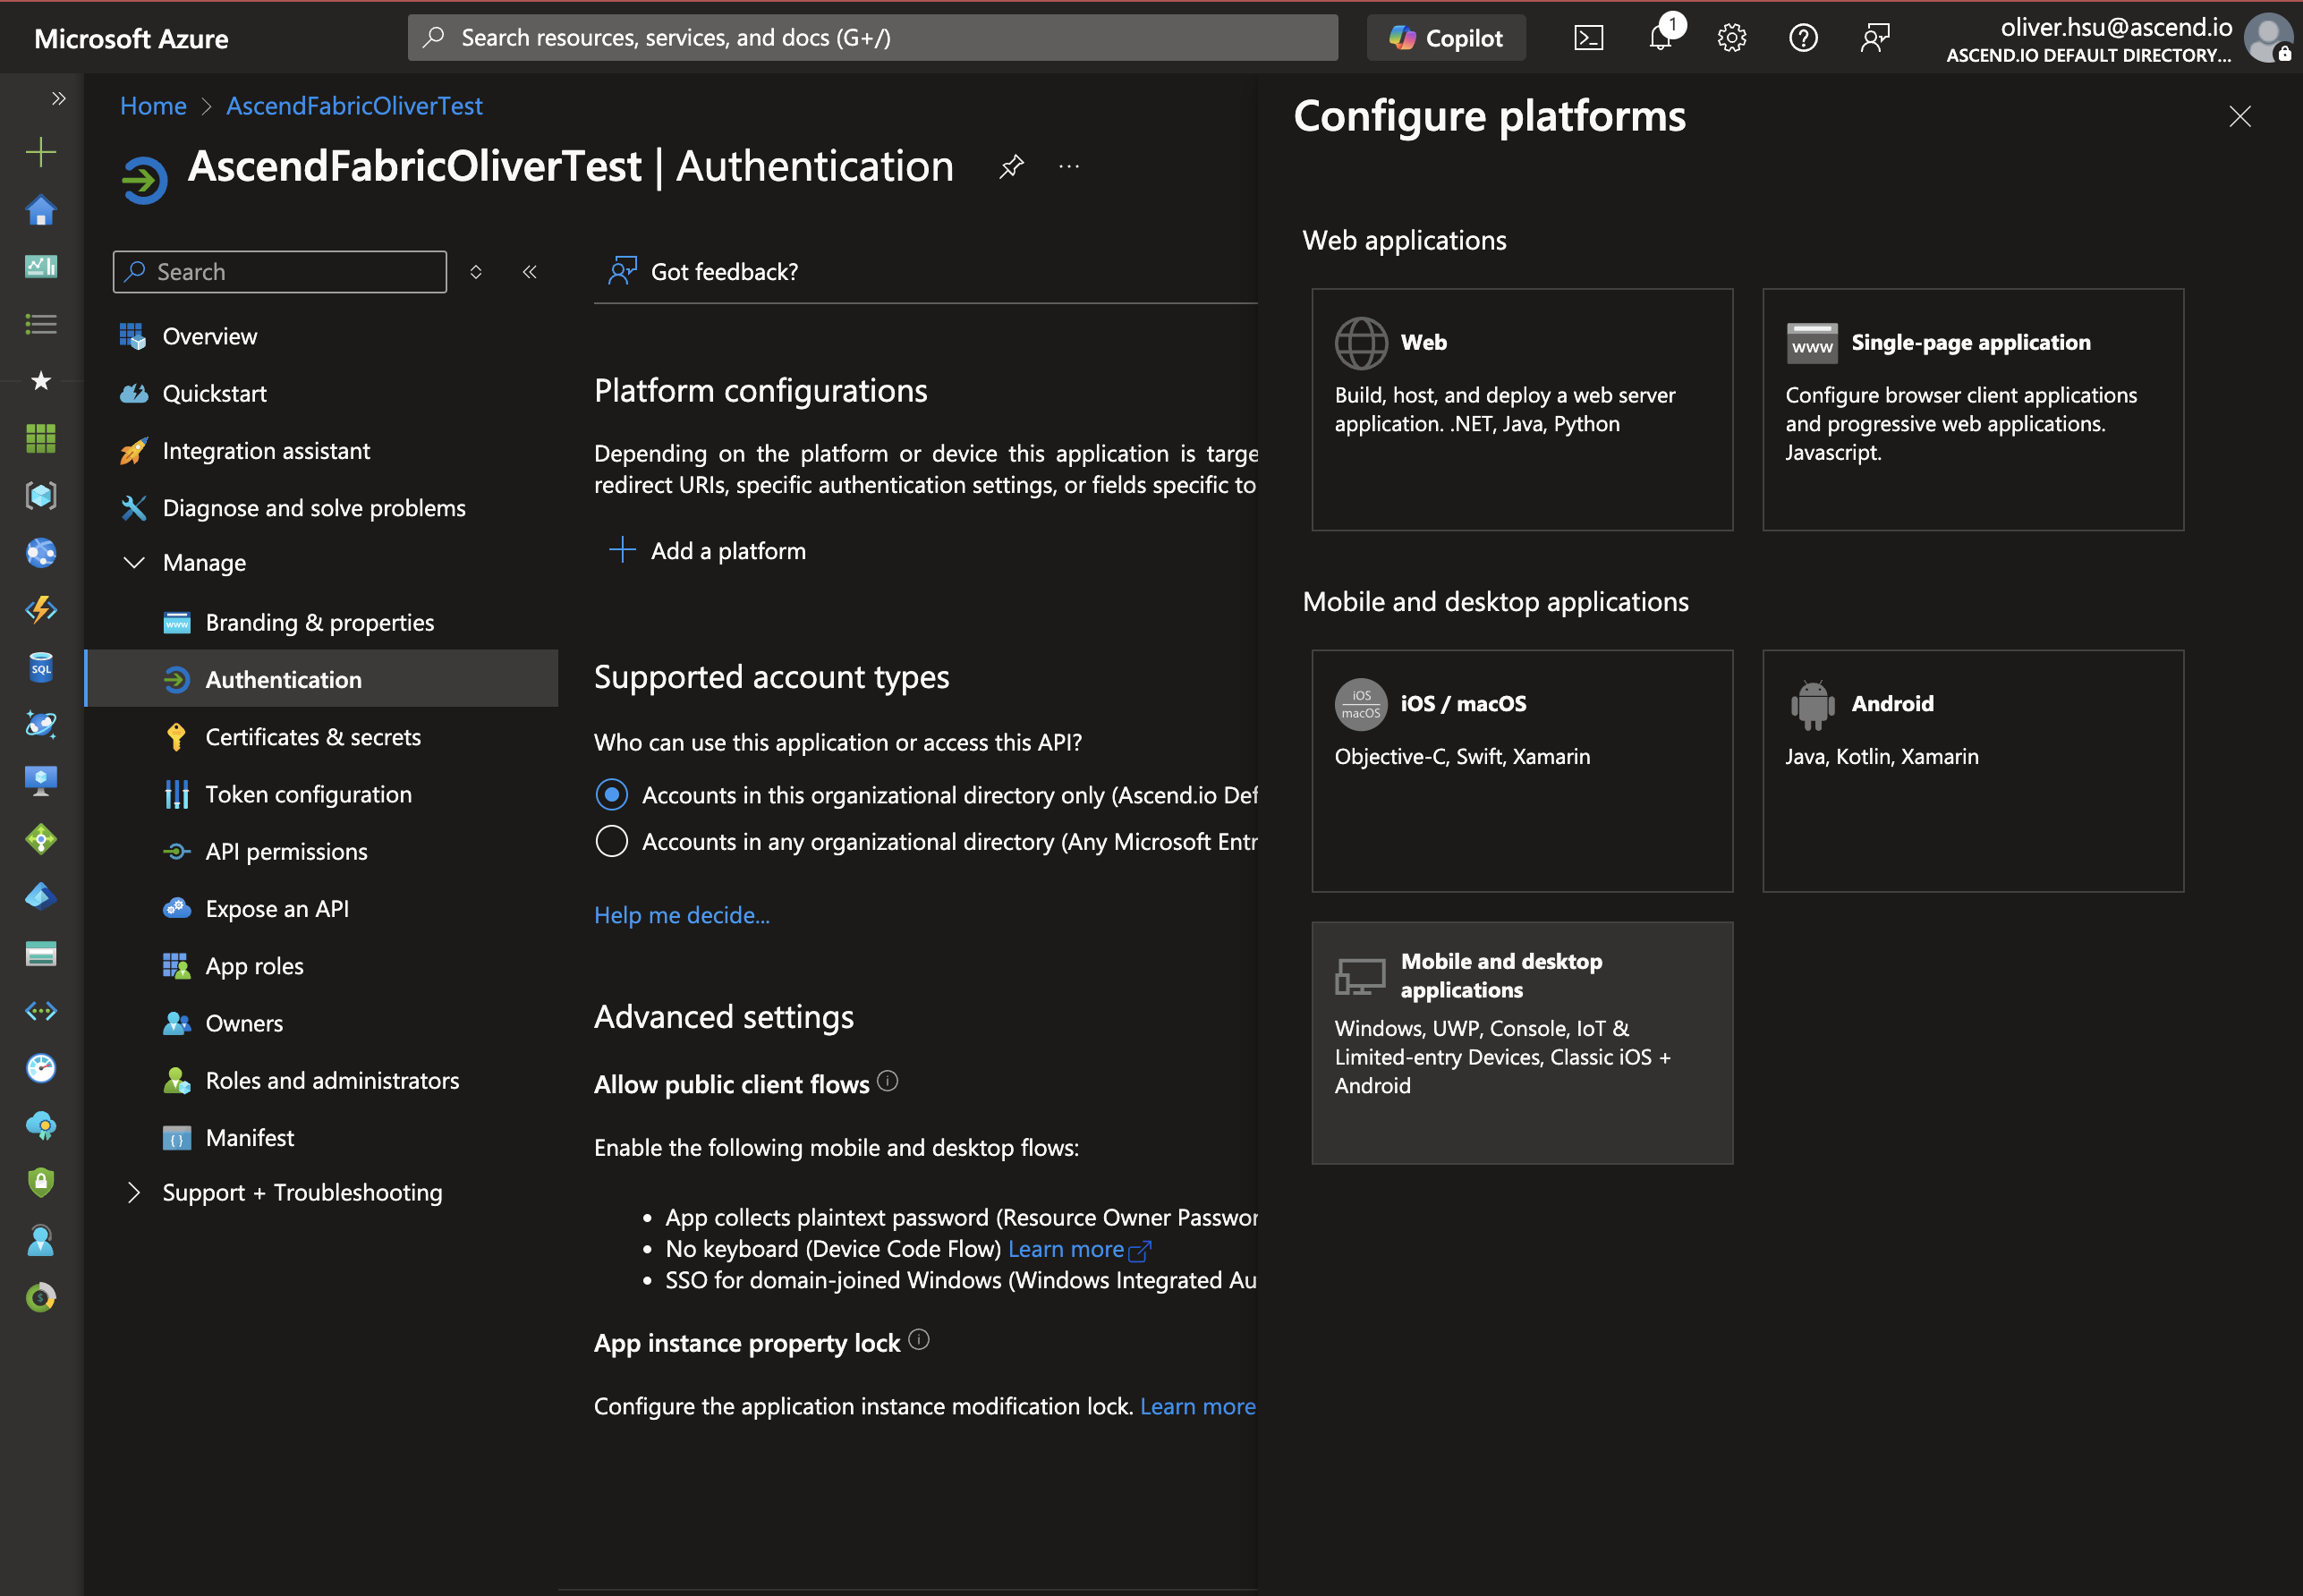
Task: Go to Home breadcrumb
Action: pyautogui.click(x=153, y=106)
